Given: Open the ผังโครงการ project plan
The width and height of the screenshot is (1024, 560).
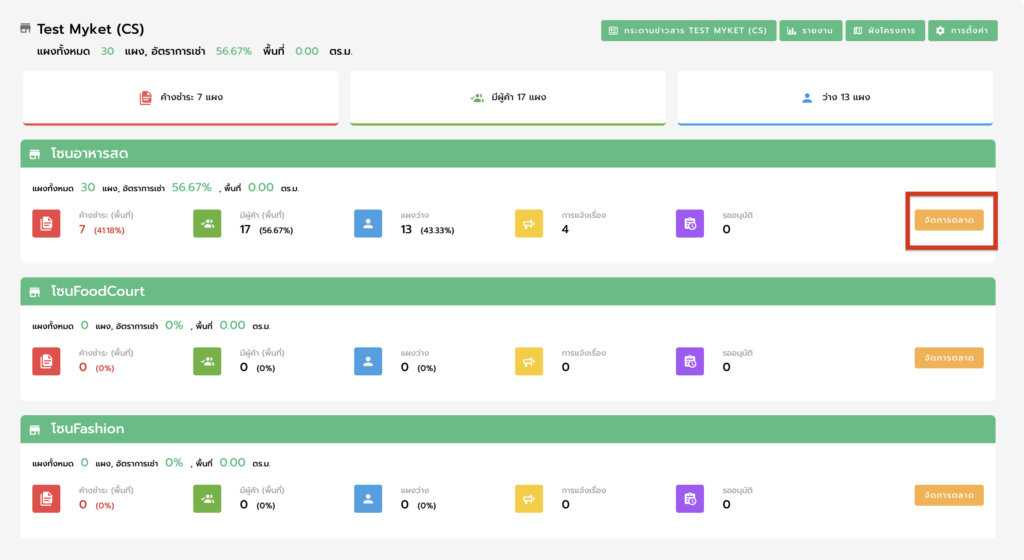Looking at the screenshot, I should [884, 31].
